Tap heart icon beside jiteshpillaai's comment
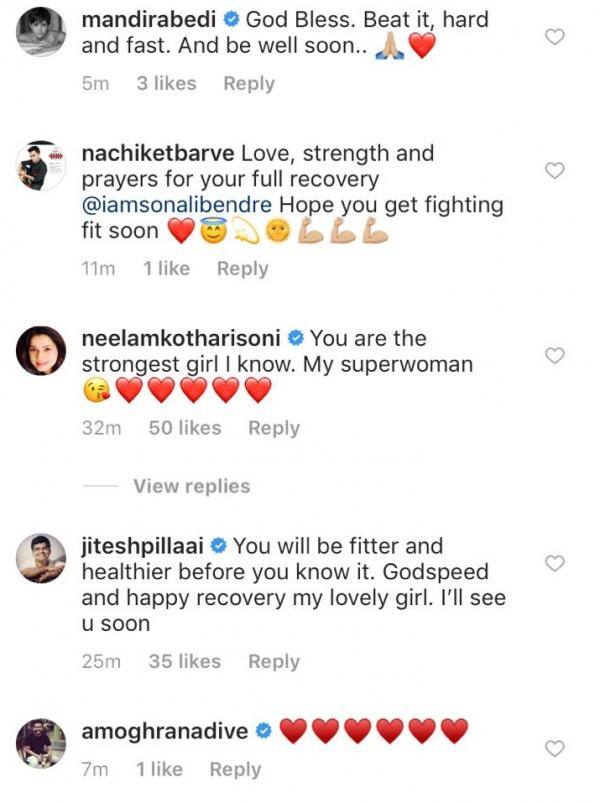Image resolution: width=600 pixels, height=803 pixels. [555, 564]
